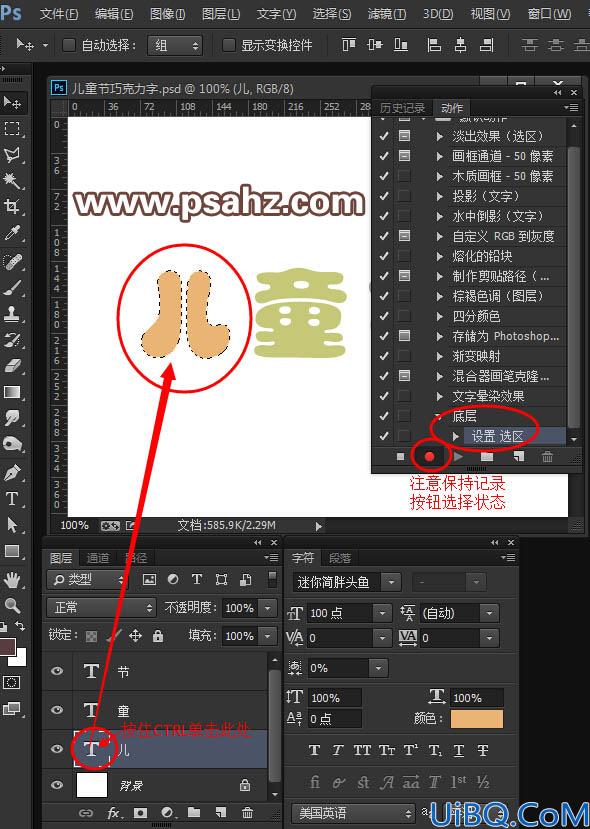
Task: Create a new action set folder
Action: [x=486, y=456]
